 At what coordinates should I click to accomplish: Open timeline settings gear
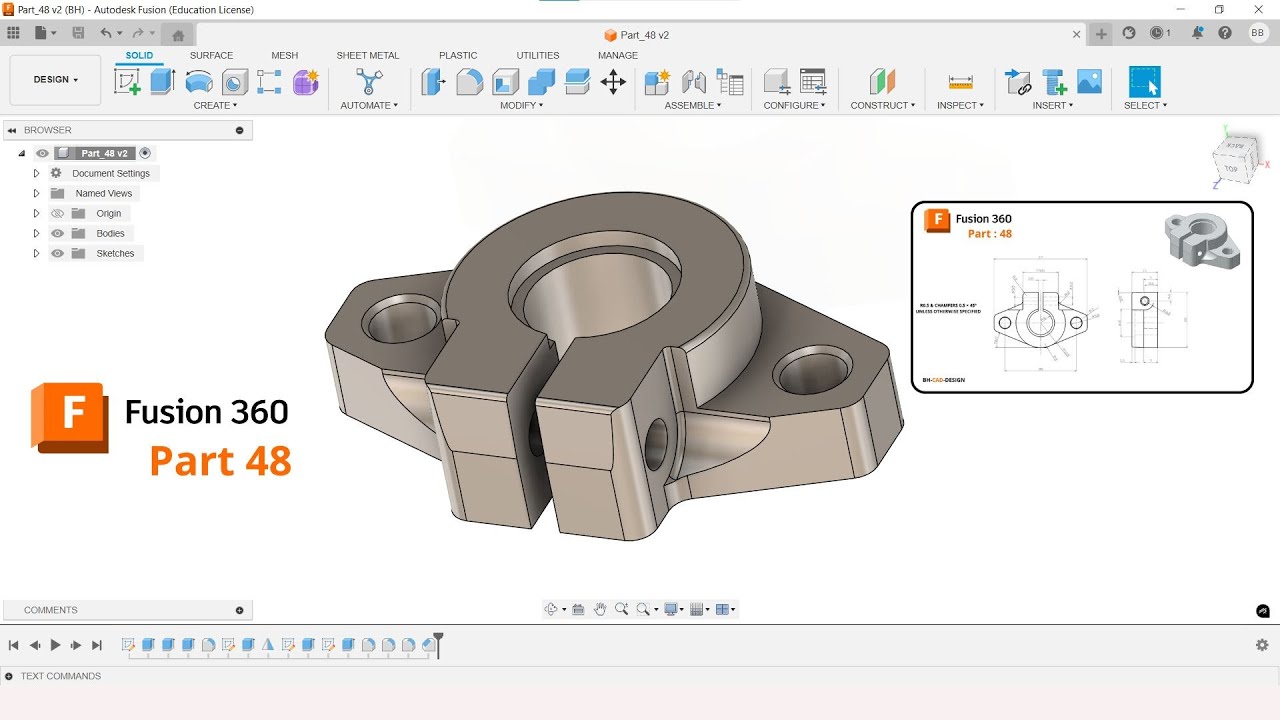[1262, 645]
